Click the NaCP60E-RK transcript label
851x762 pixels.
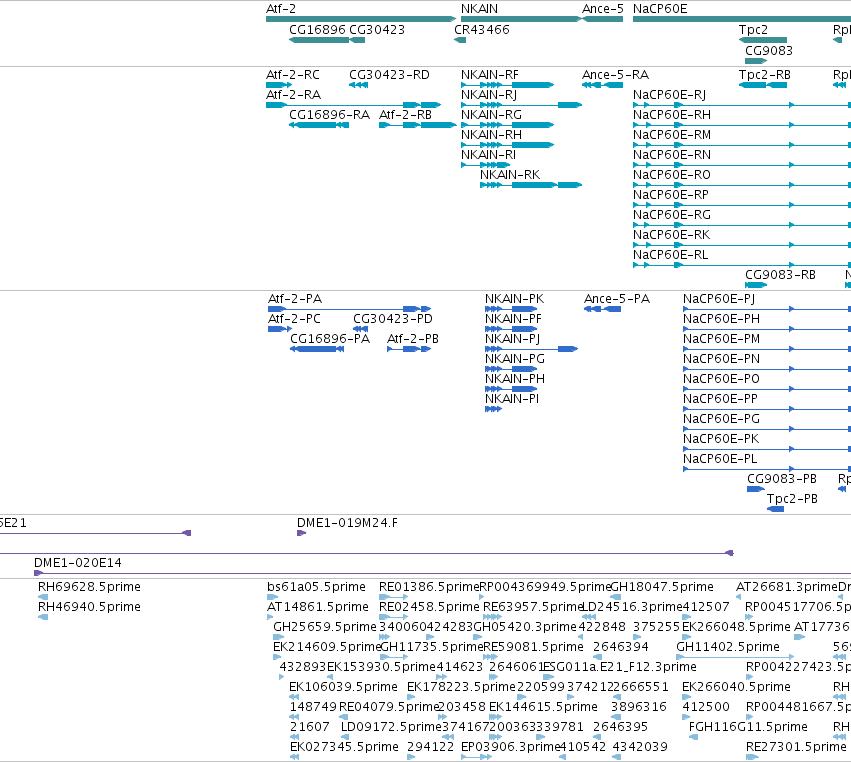tap(671, 235)
